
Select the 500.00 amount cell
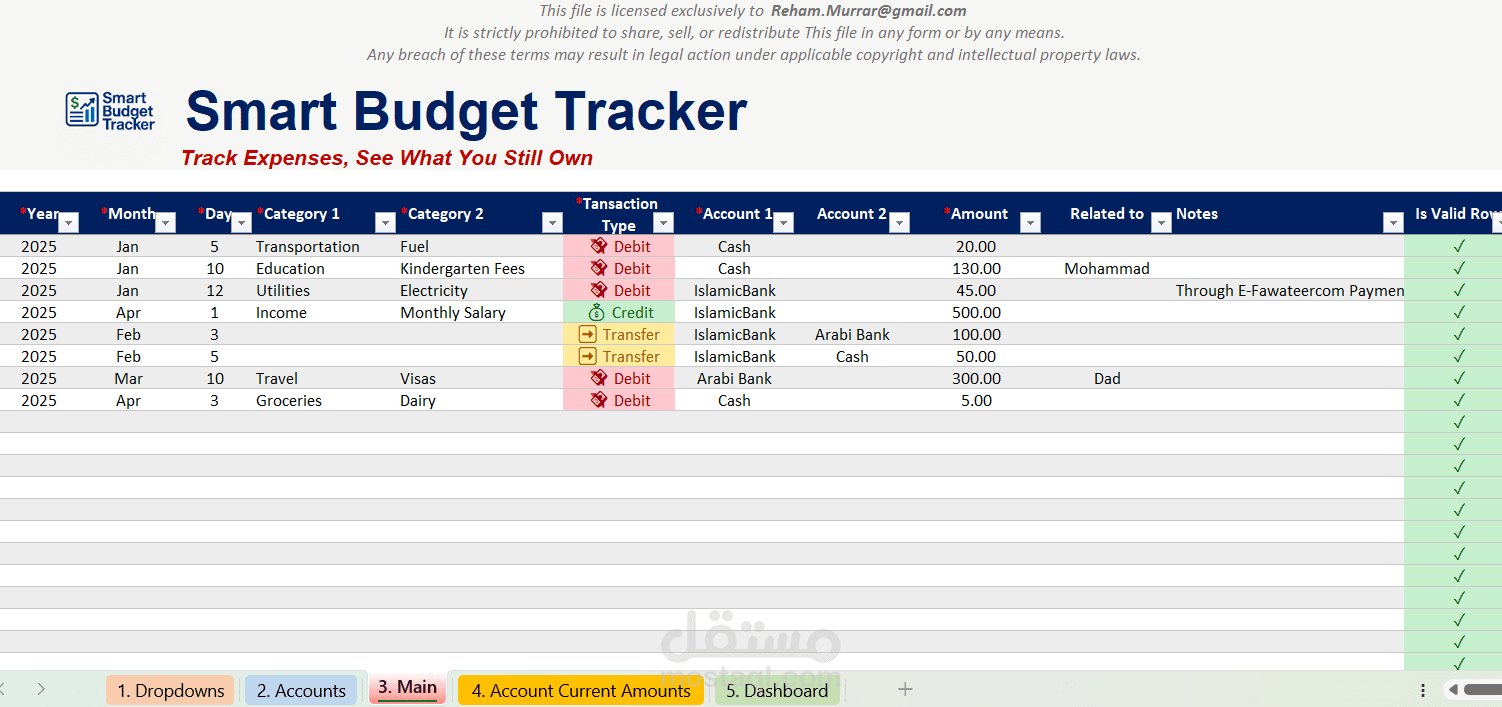976,312
